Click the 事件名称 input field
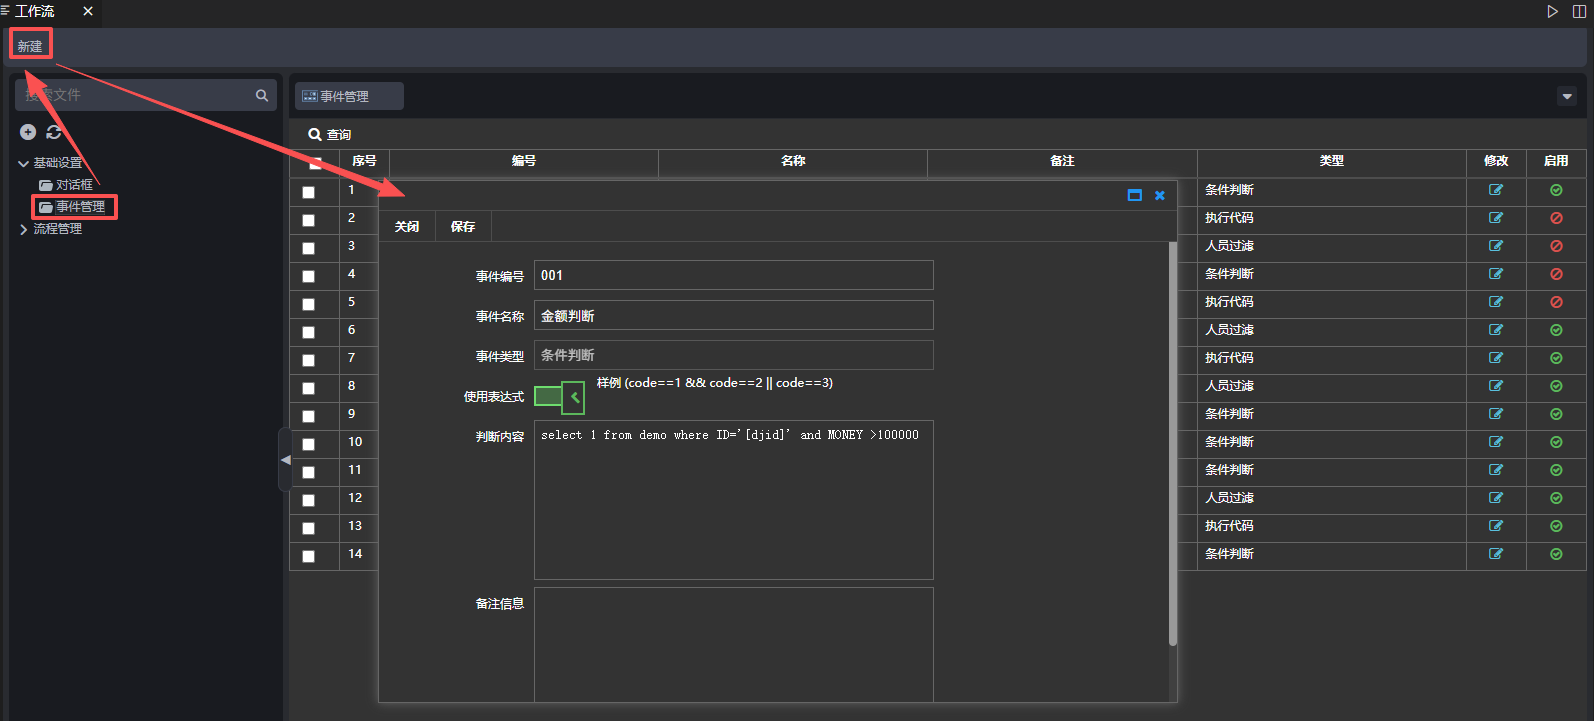This screenshot has height=721, width=1594. pos(733,316)
